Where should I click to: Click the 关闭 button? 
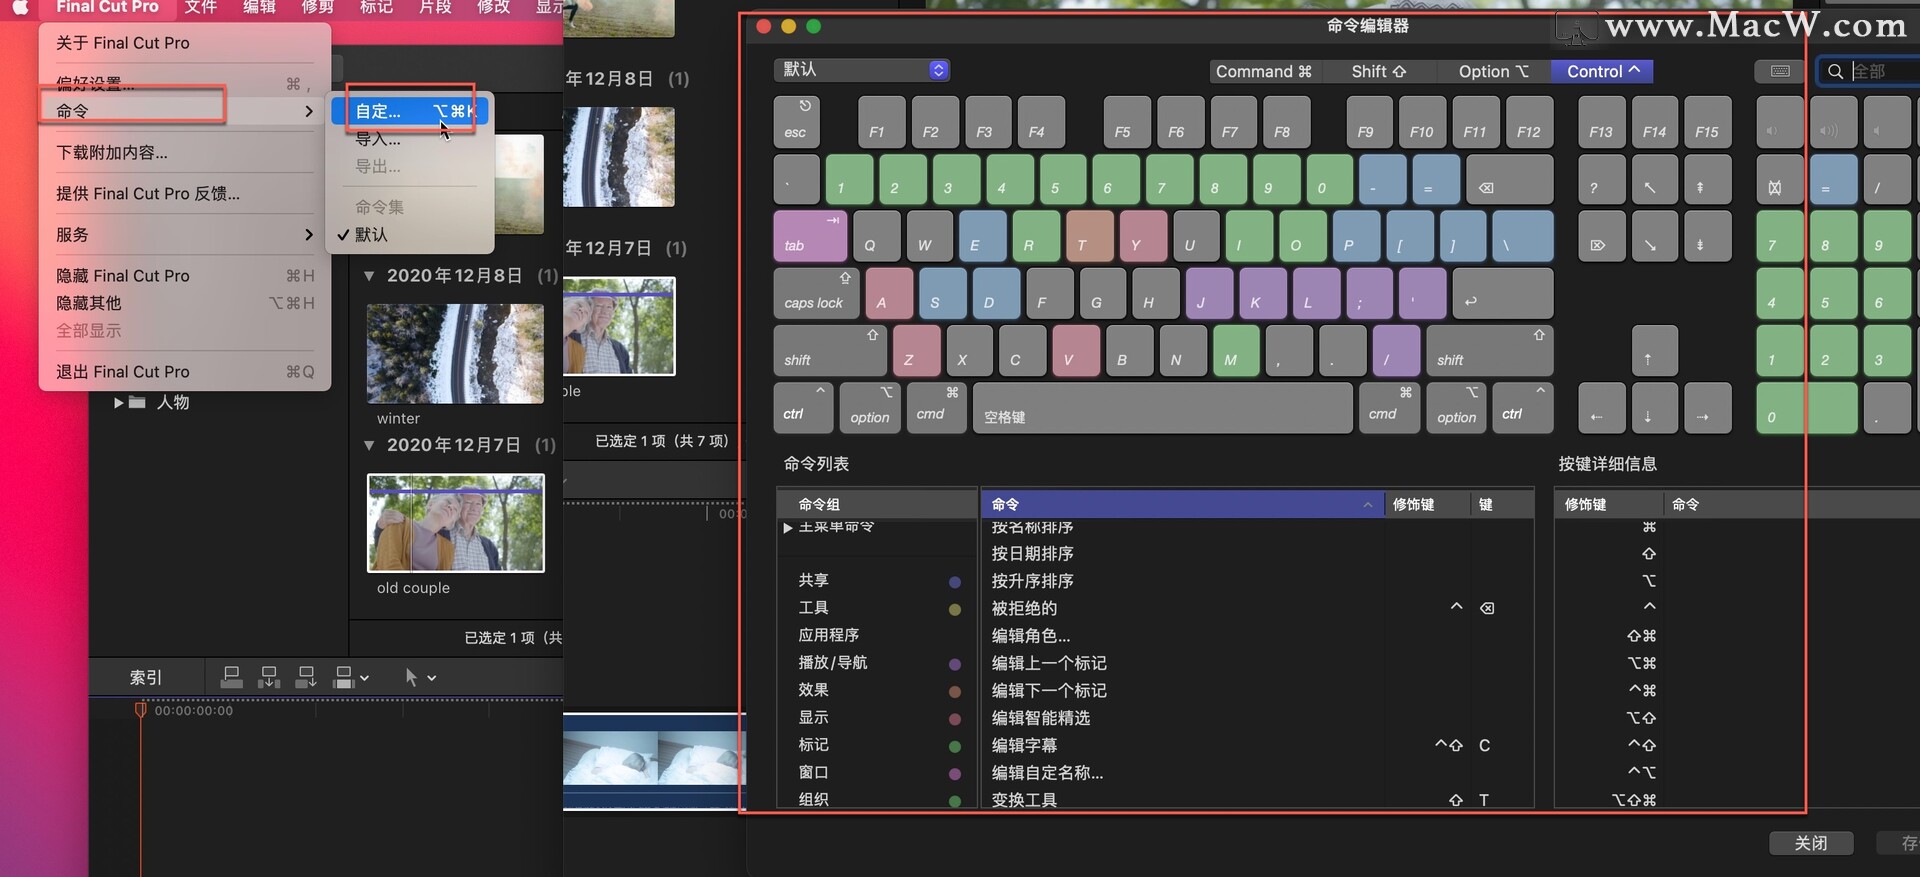1811,843
